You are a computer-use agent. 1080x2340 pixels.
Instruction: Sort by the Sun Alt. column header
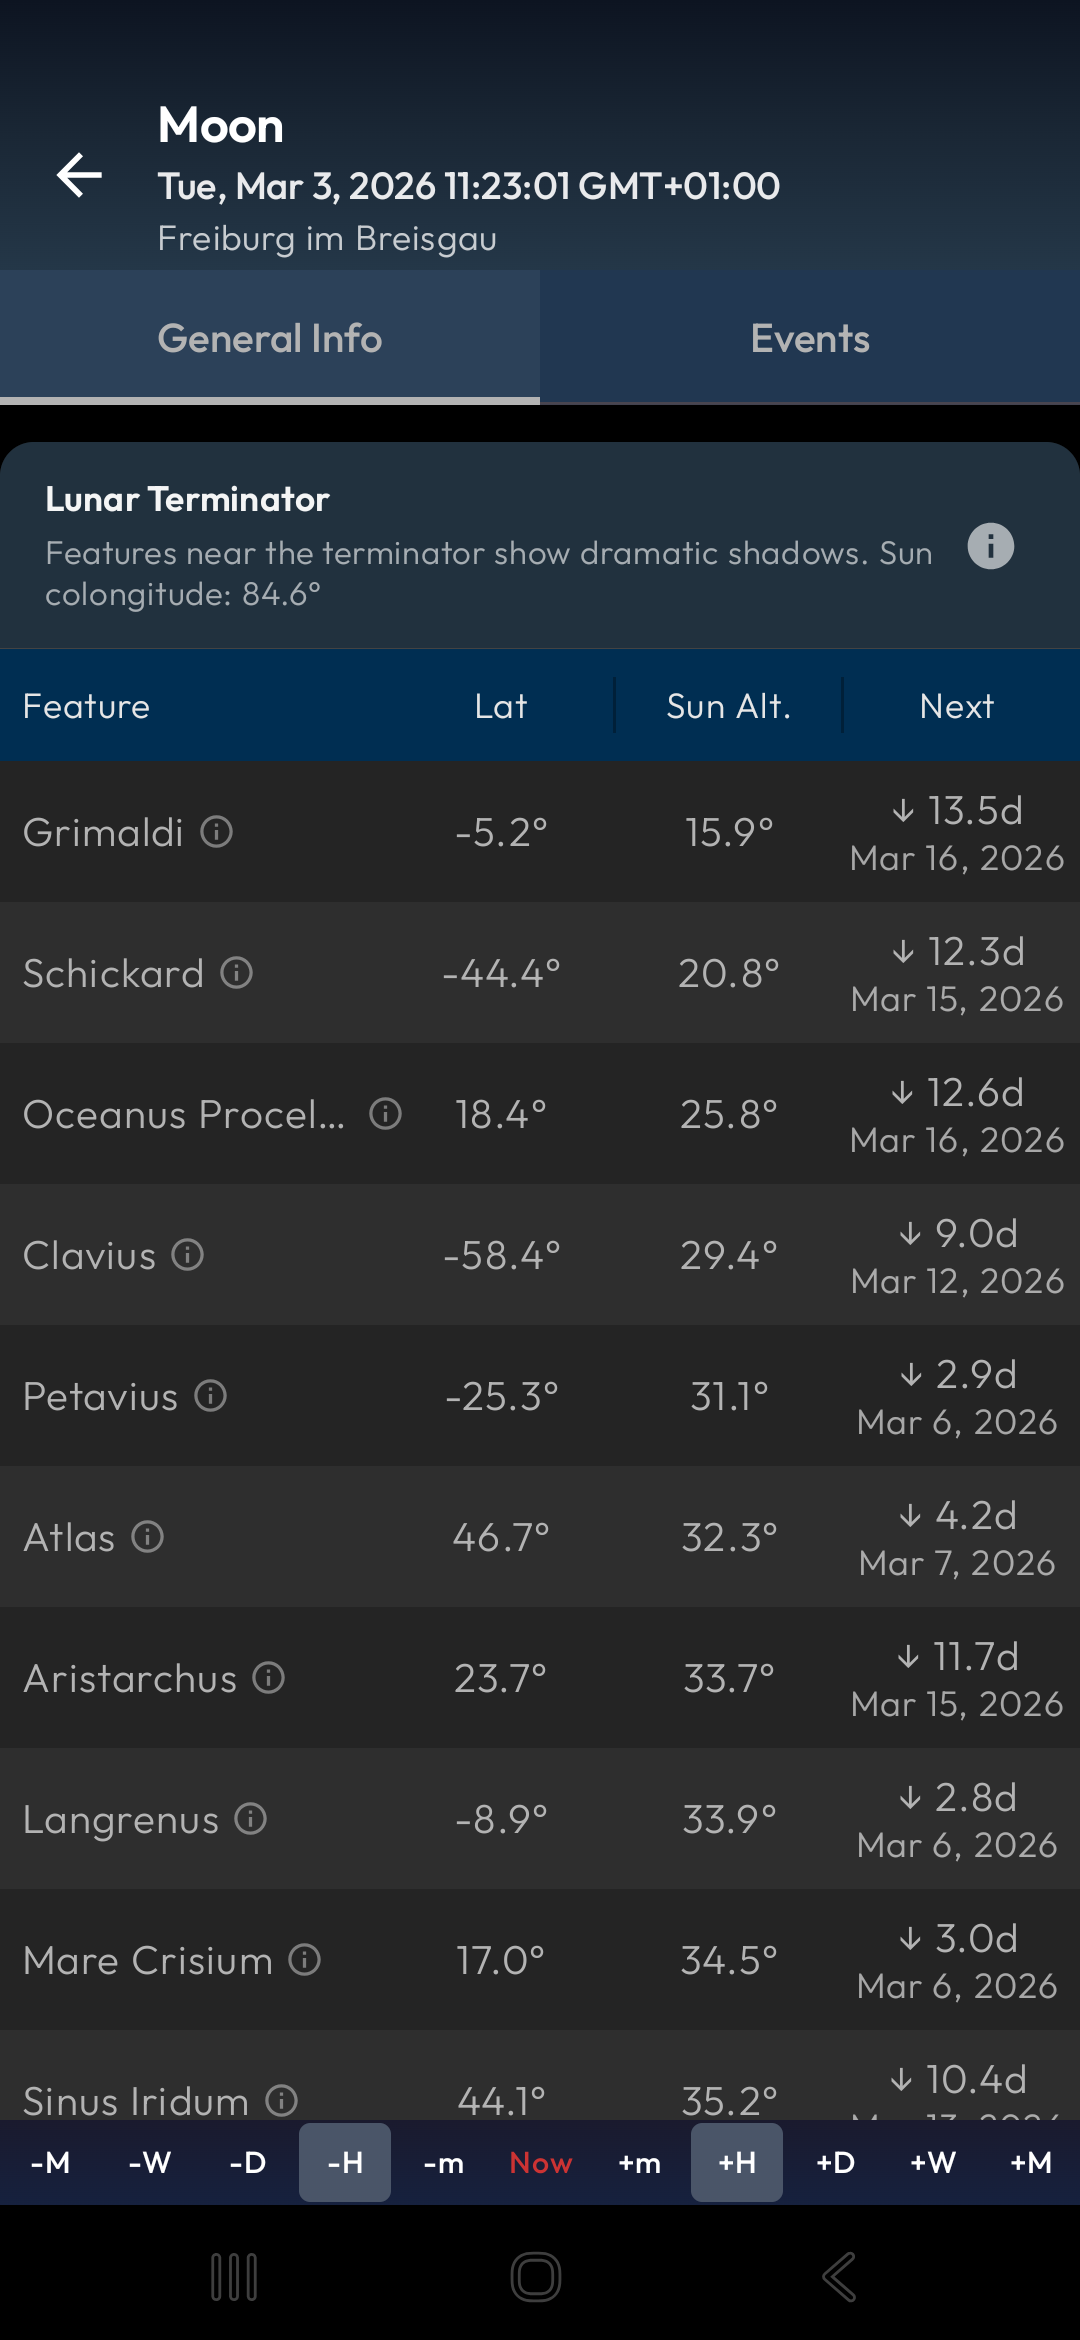pyautogui.click(x=728, y=706)
